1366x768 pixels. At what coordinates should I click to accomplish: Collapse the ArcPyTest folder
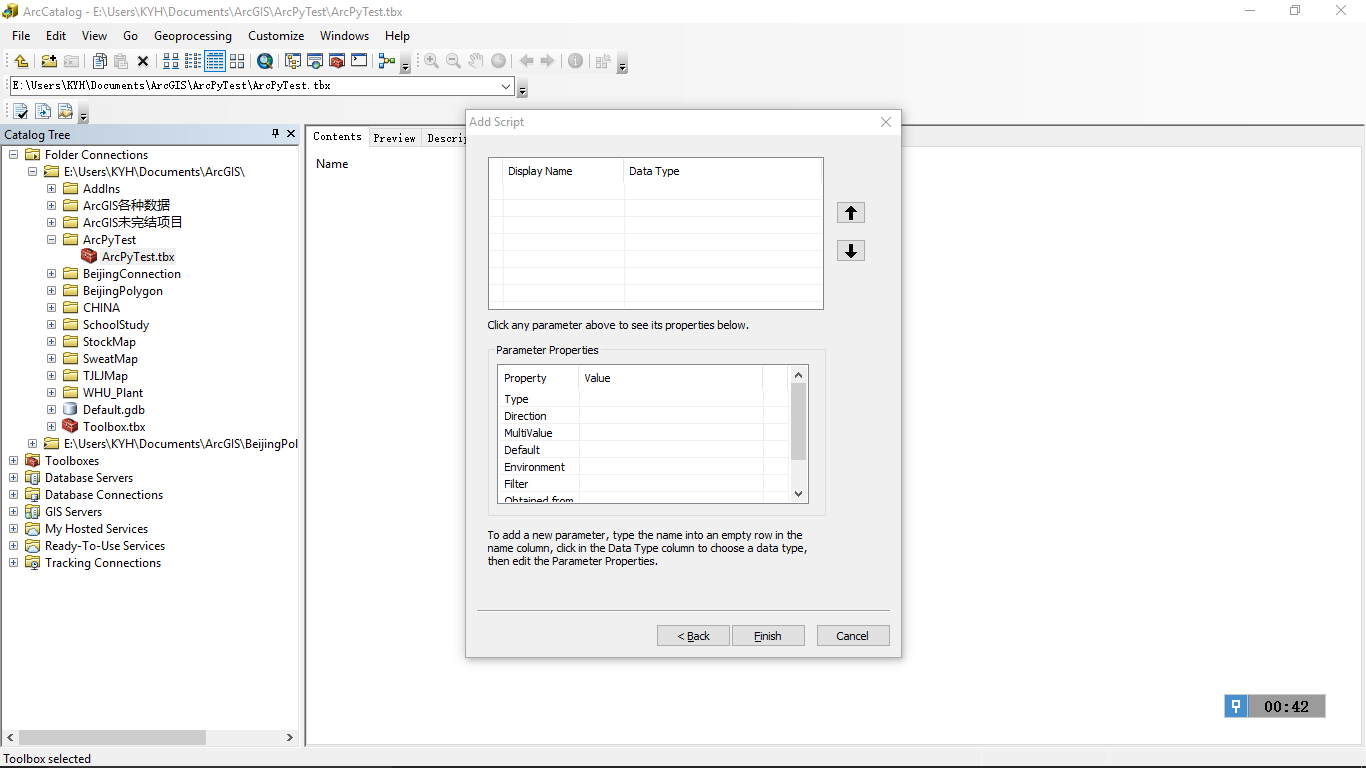click(51, 240)
